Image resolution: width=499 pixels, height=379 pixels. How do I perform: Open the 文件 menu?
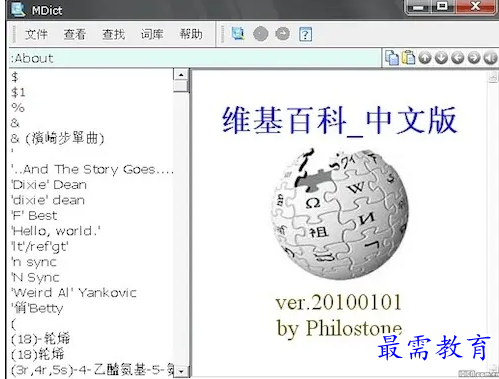(36, 34)
